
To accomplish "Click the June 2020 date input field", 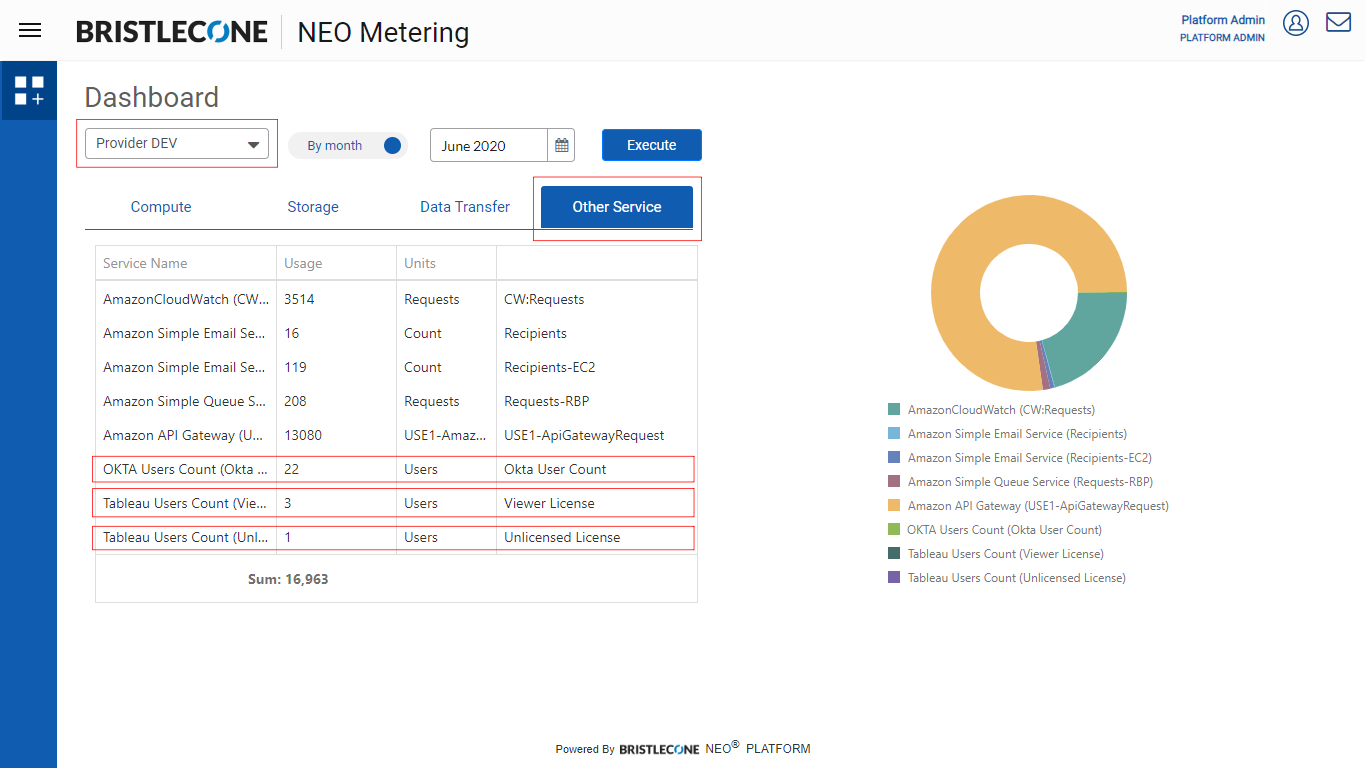I will [x=488, y=146].
